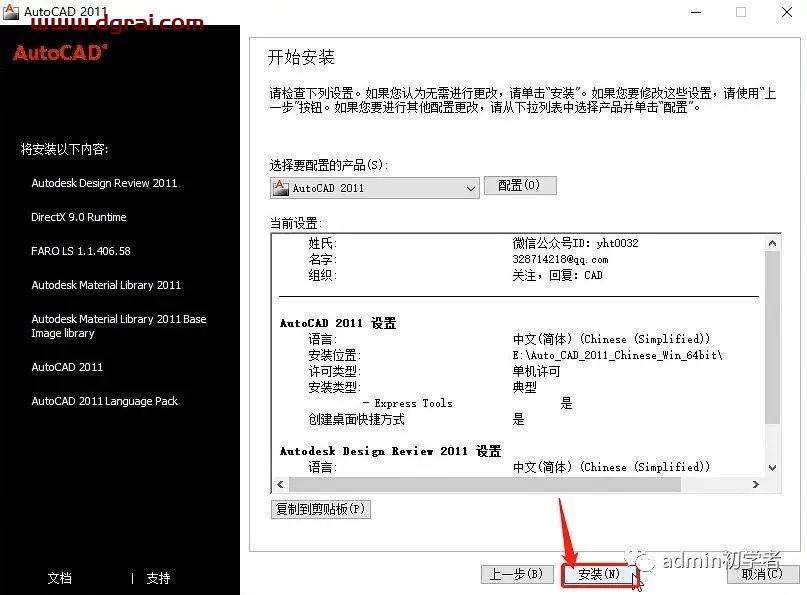Click the '微信公众号ID: yht0032' value

click(x=575, y=243)
